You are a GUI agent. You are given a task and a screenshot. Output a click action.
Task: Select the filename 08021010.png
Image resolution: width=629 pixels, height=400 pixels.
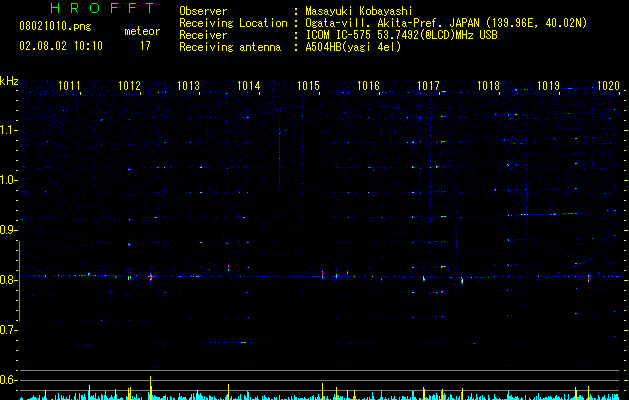[55, 26]
